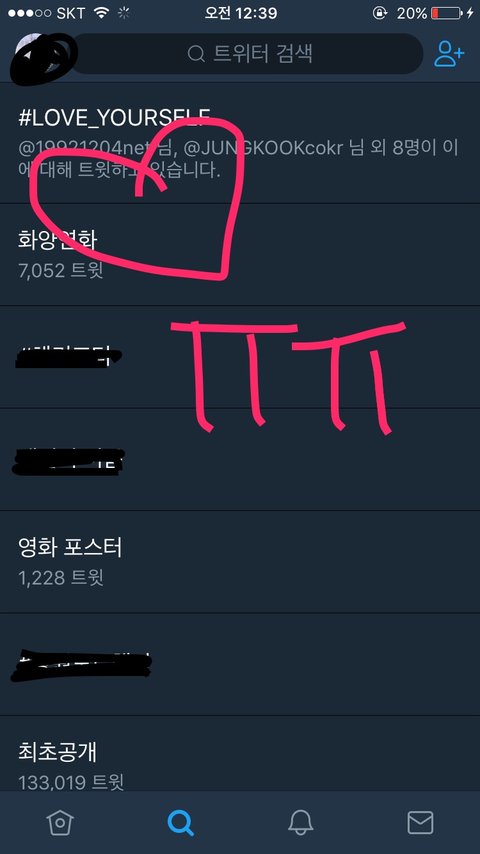Open the Home tab icon
The width and height of the screenshot is (480, 854).
pos(60,822)
